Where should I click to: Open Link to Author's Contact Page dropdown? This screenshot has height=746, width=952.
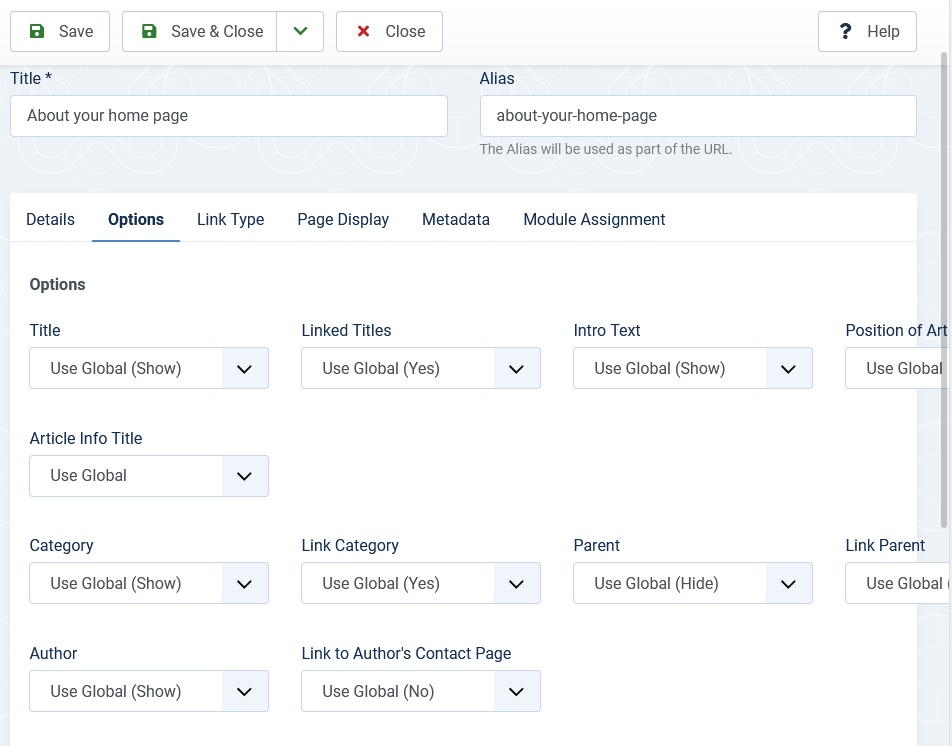point(421,691)
